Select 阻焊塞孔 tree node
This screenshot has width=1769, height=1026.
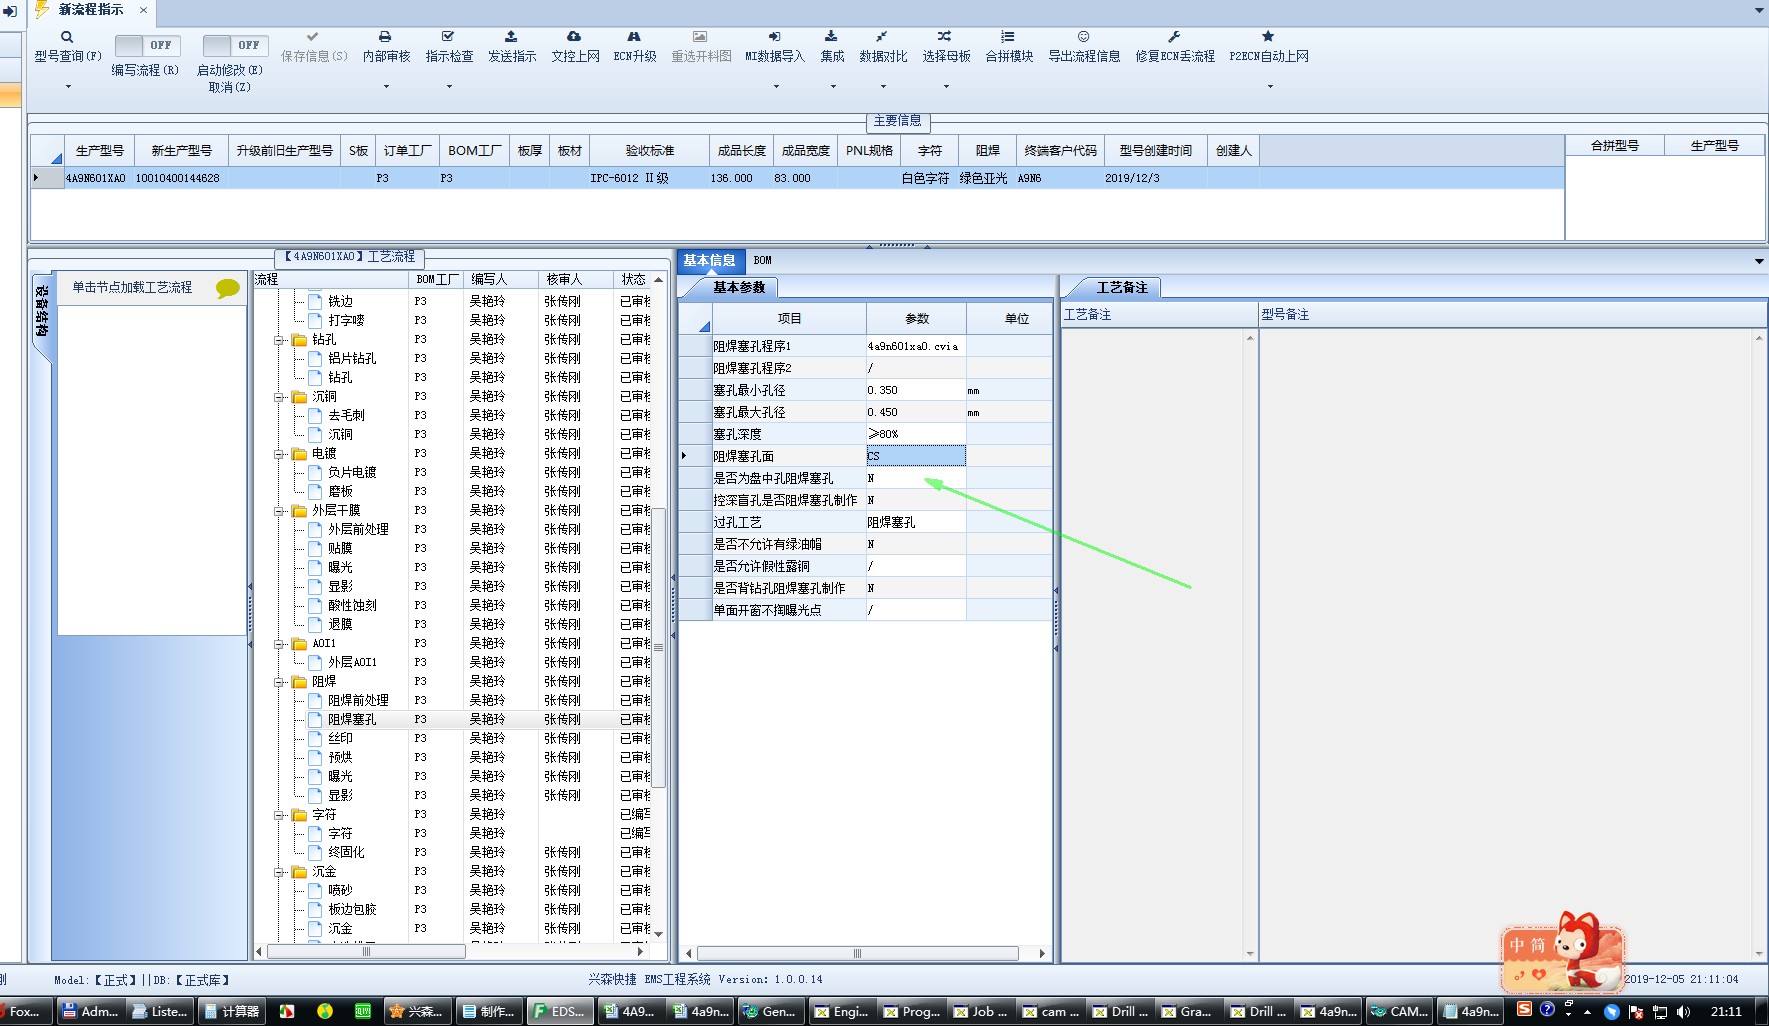(x=352, y=719)
